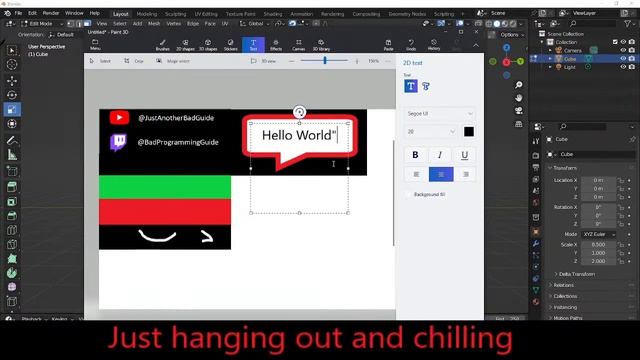Open Effects in Paint 3D

pyautogui.click(x=276, y=45)
